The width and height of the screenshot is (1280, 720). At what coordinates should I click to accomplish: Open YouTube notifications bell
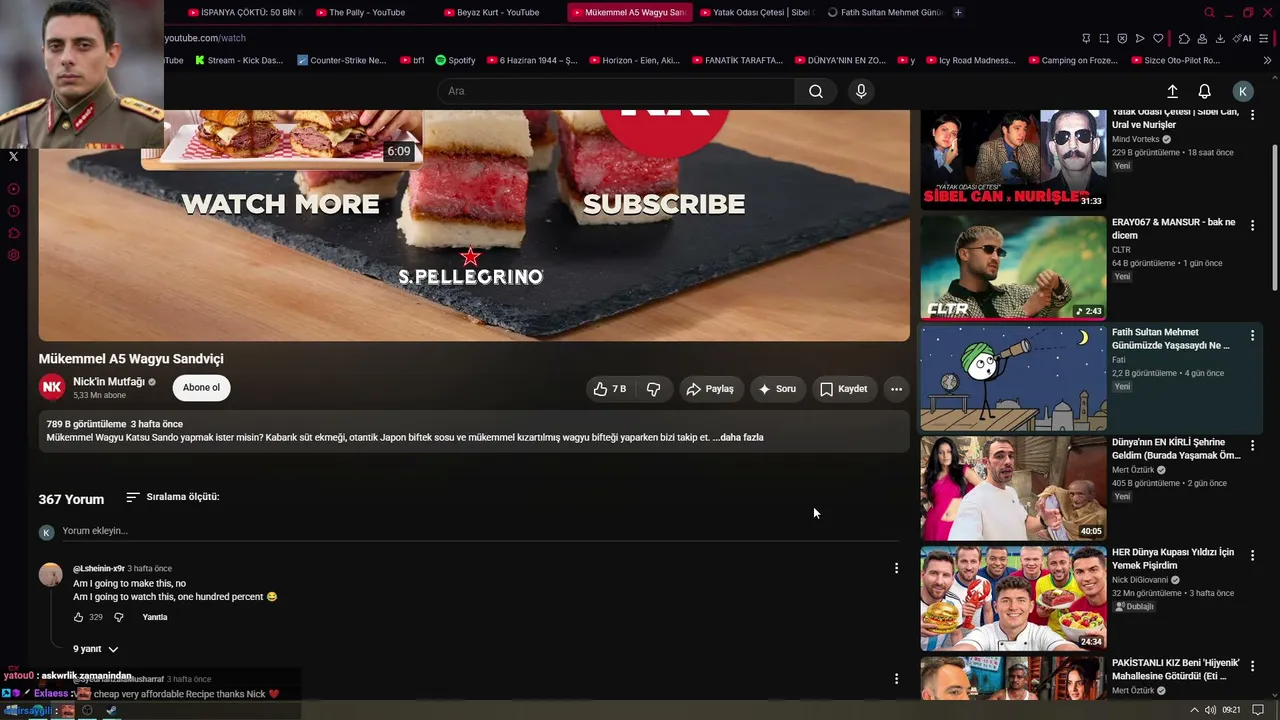(x=1205, y=91)
